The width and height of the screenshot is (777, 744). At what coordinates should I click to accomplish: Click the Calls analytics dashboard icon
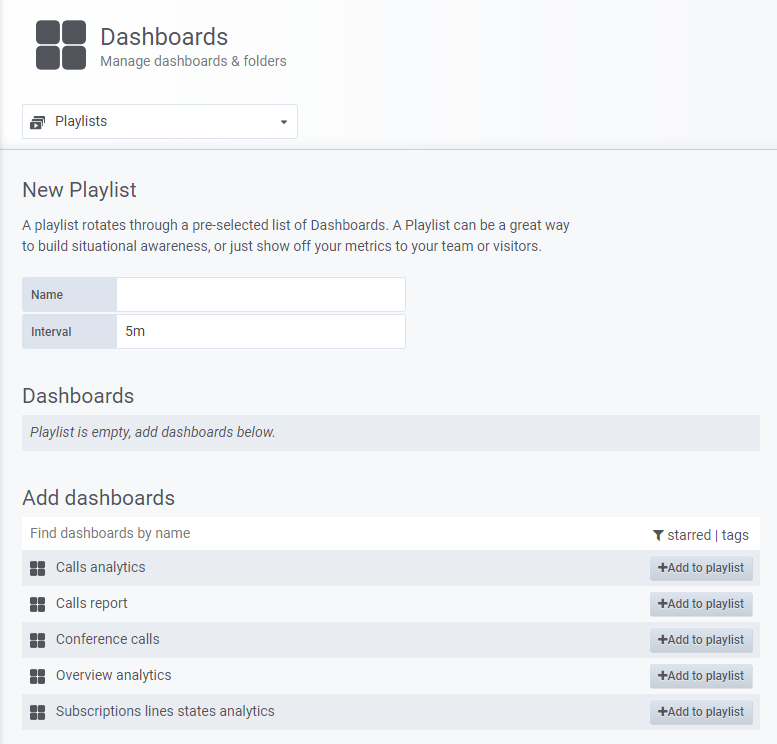tap(38, 568)
